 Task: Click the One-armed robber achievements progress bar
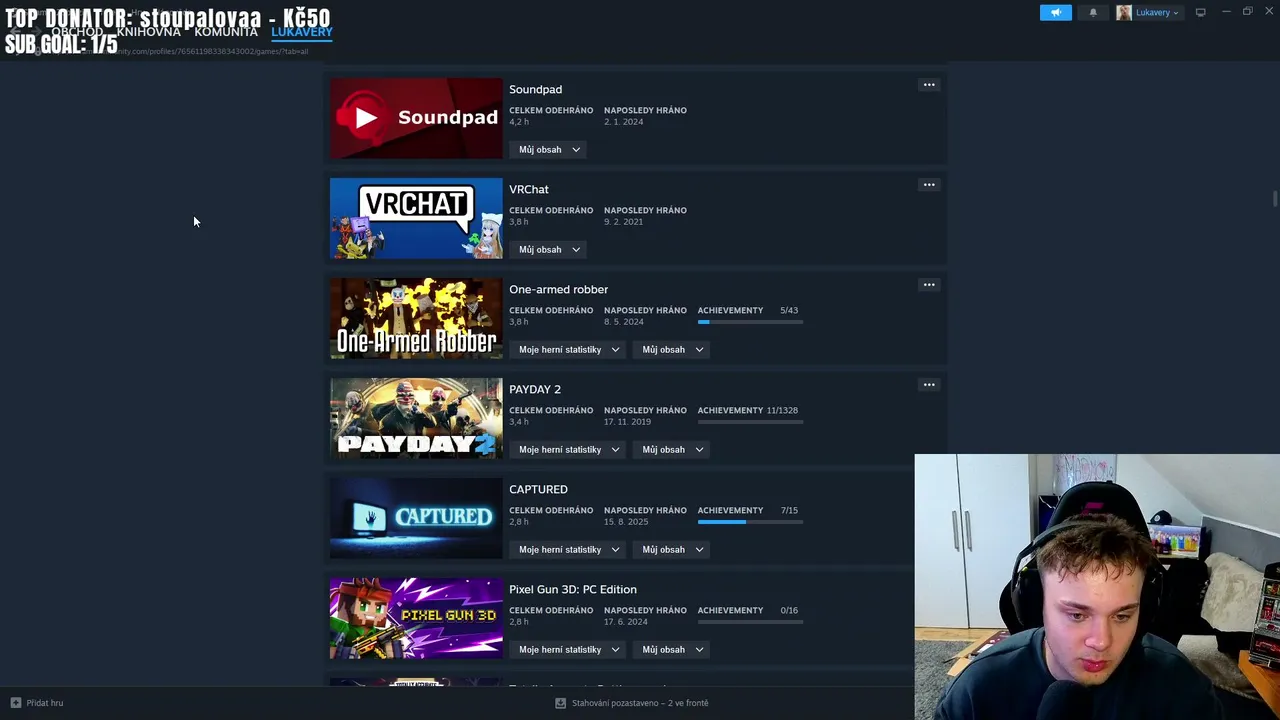click(750, 322)
